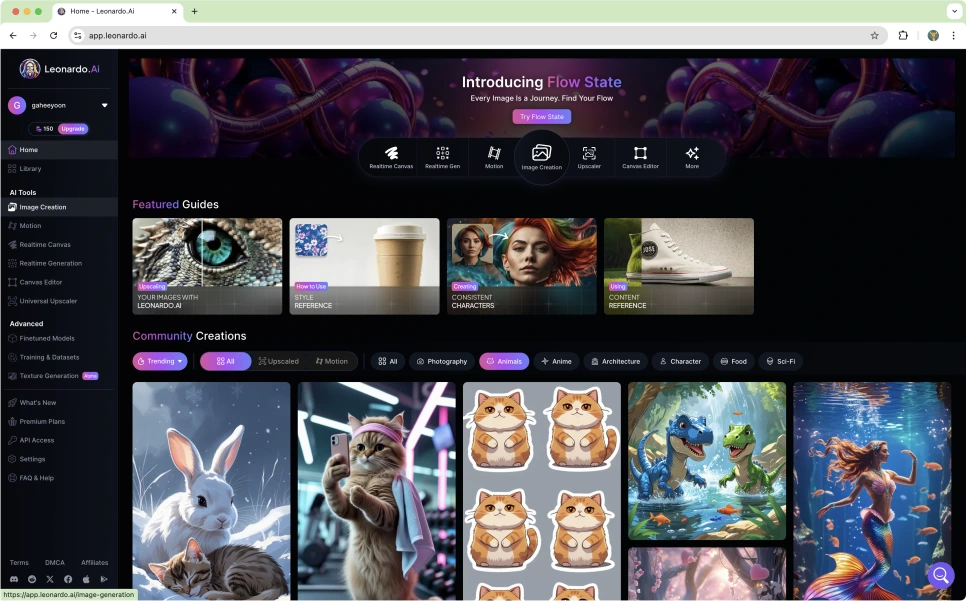The image size is (966, 601).
Task: Open the Trending sort dropdown
Action: (160, 361)
